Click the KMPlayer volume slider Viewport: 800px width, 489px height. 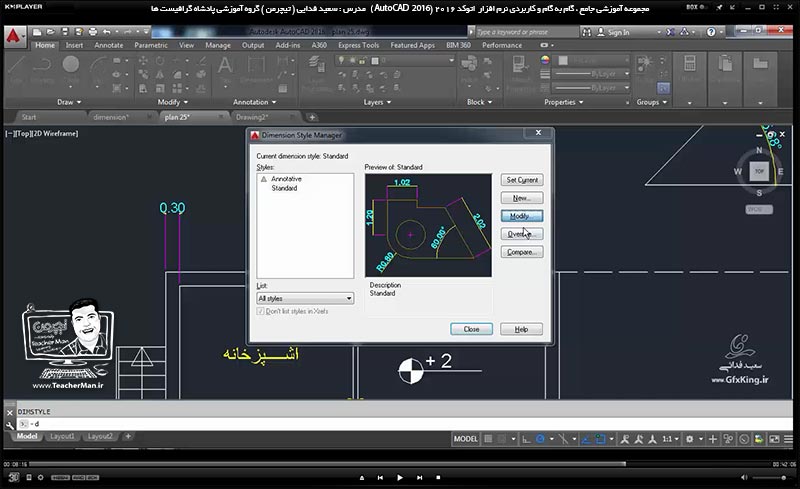coord(770,478)
